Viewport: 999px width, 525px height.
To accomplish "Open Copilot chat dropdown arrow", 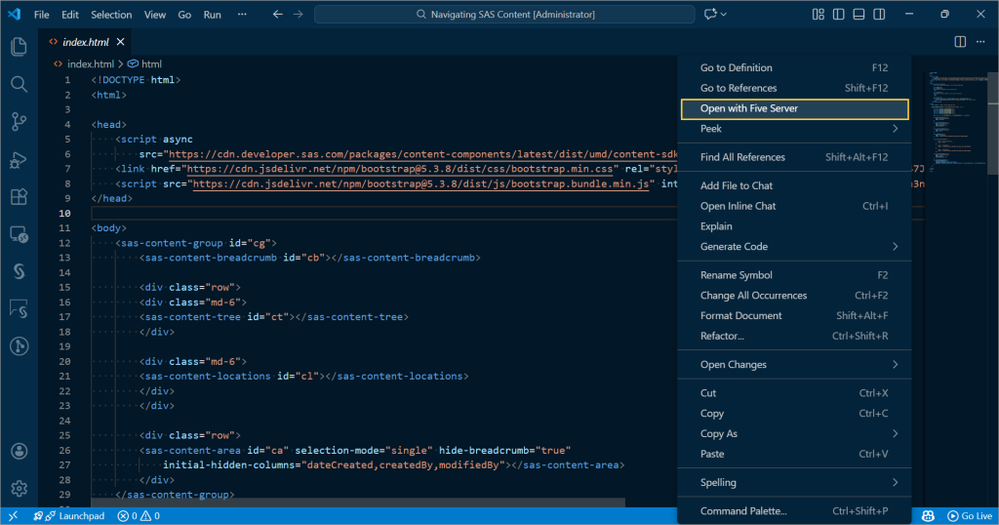I will [x=724, y=14].
